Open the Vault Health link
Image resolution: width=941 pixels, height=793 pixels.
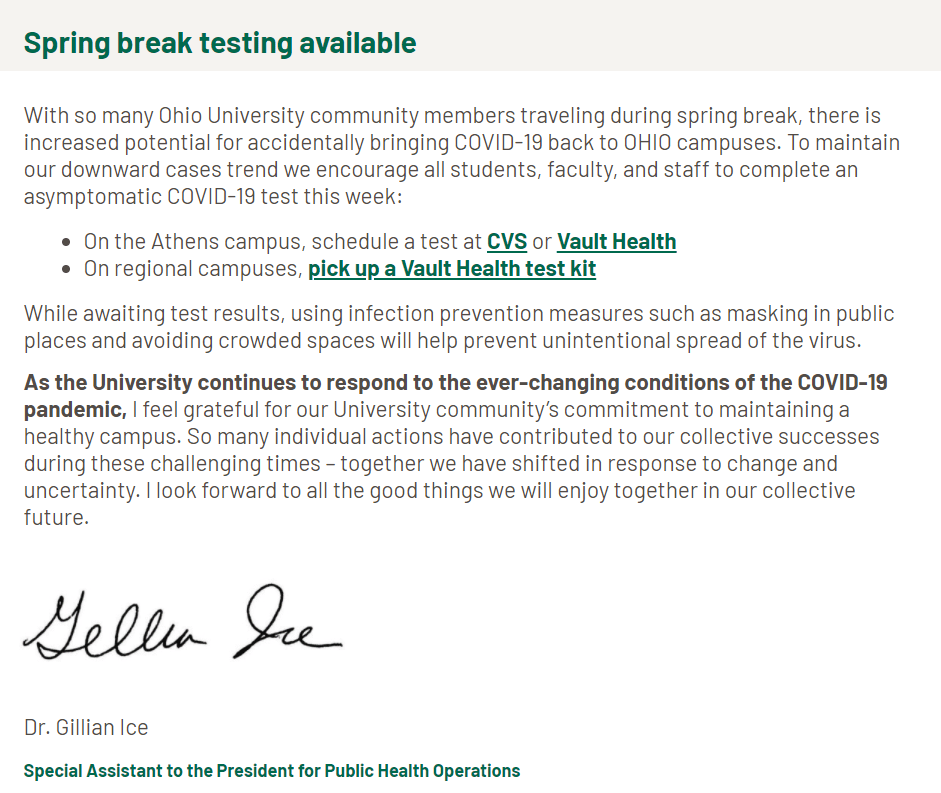click(616, 242)
